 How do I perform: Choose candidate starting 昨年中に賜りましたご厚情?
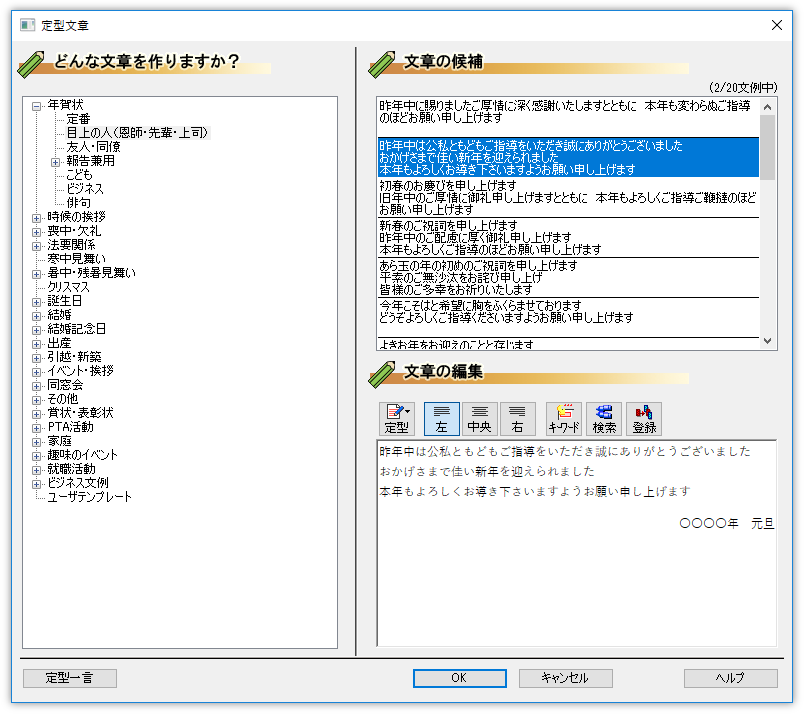568,117
